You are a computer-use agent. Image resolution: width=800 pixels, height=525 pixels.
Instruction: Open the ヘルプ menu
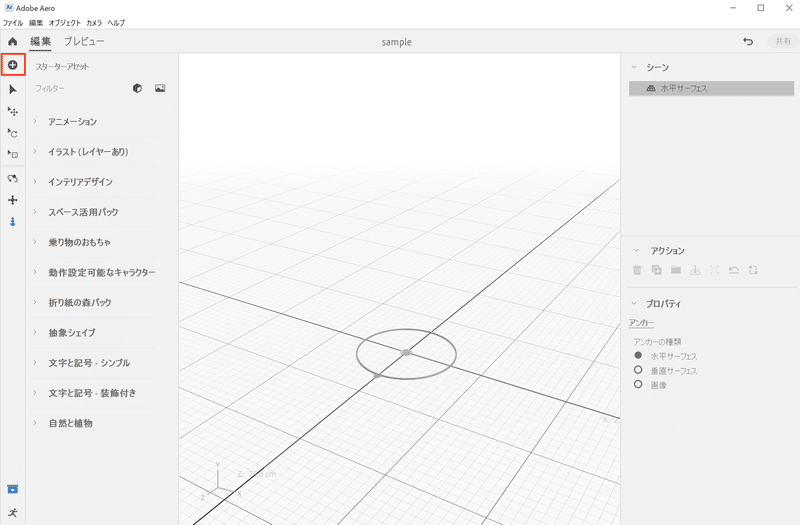116,22
